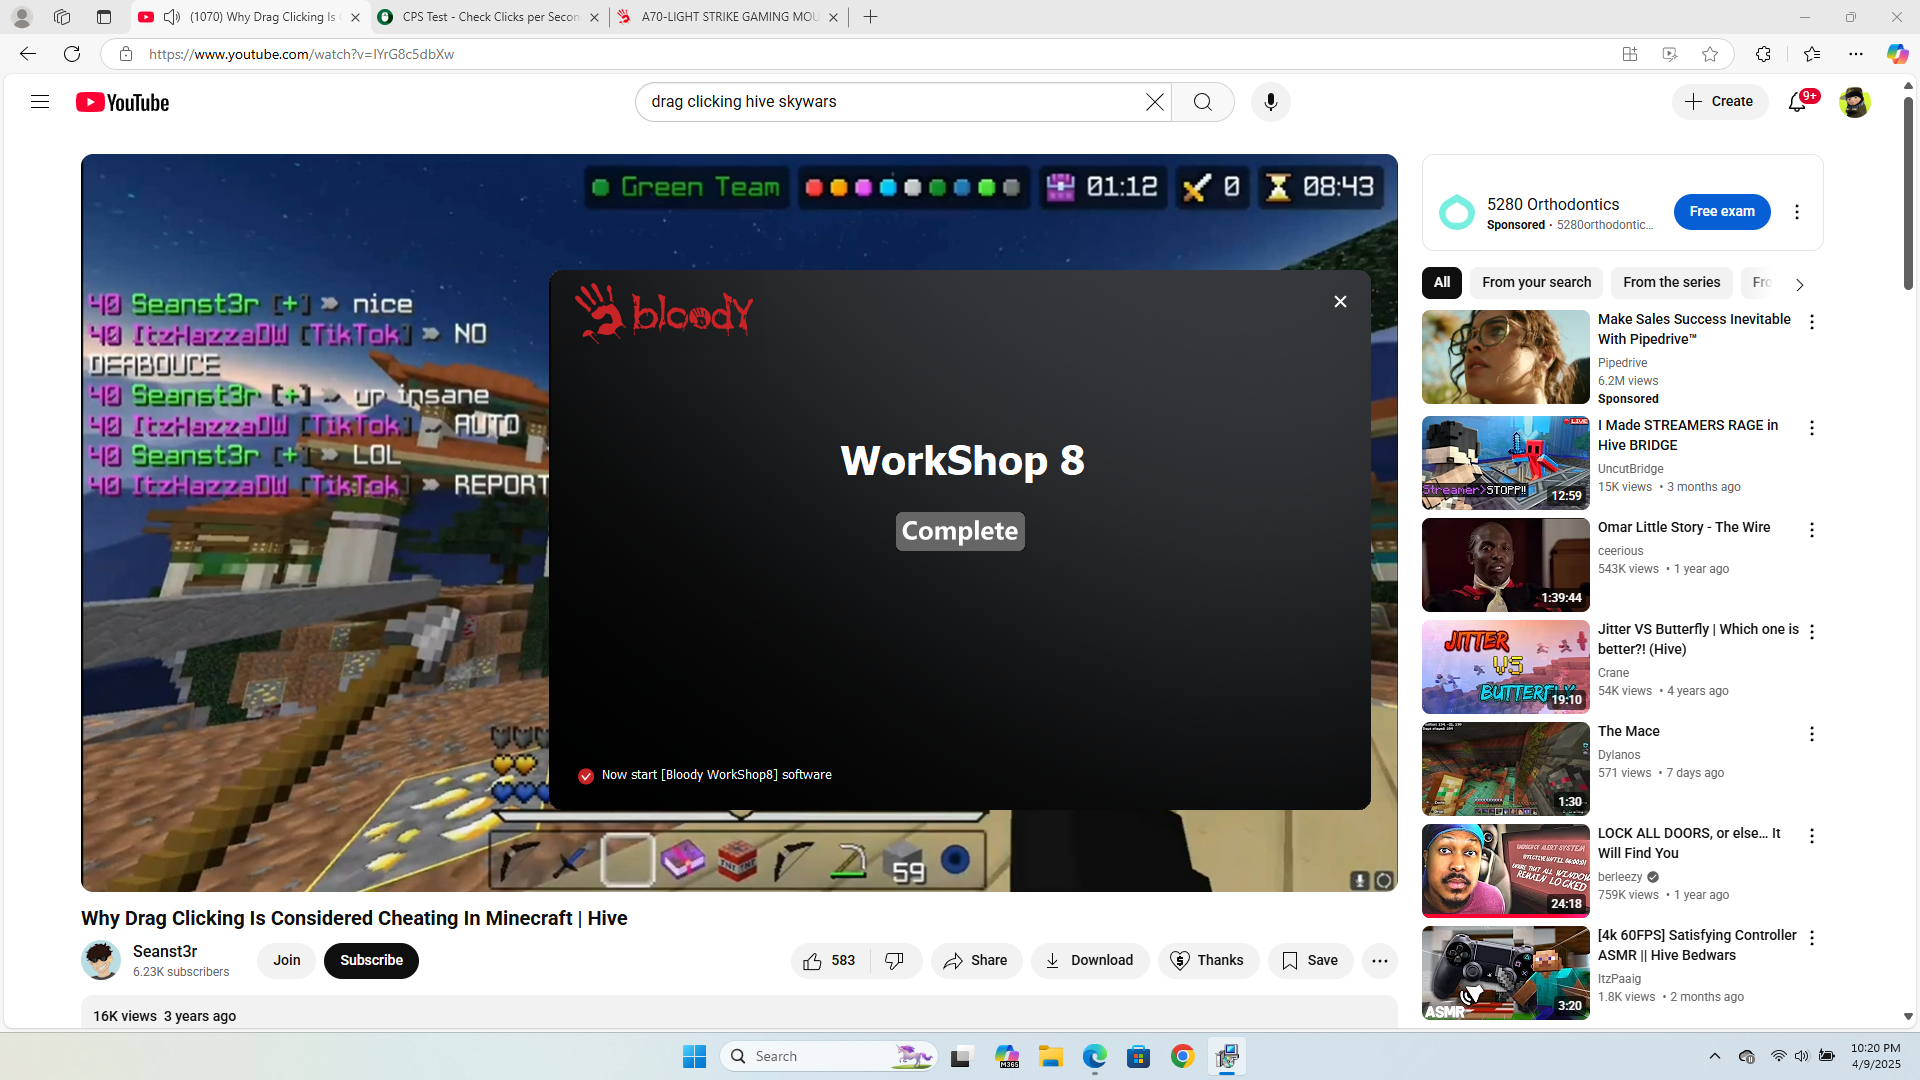This screenshot has height=1080, width=1920.
Task: Select the From the series chip
Action: (x=1672, y=283)
